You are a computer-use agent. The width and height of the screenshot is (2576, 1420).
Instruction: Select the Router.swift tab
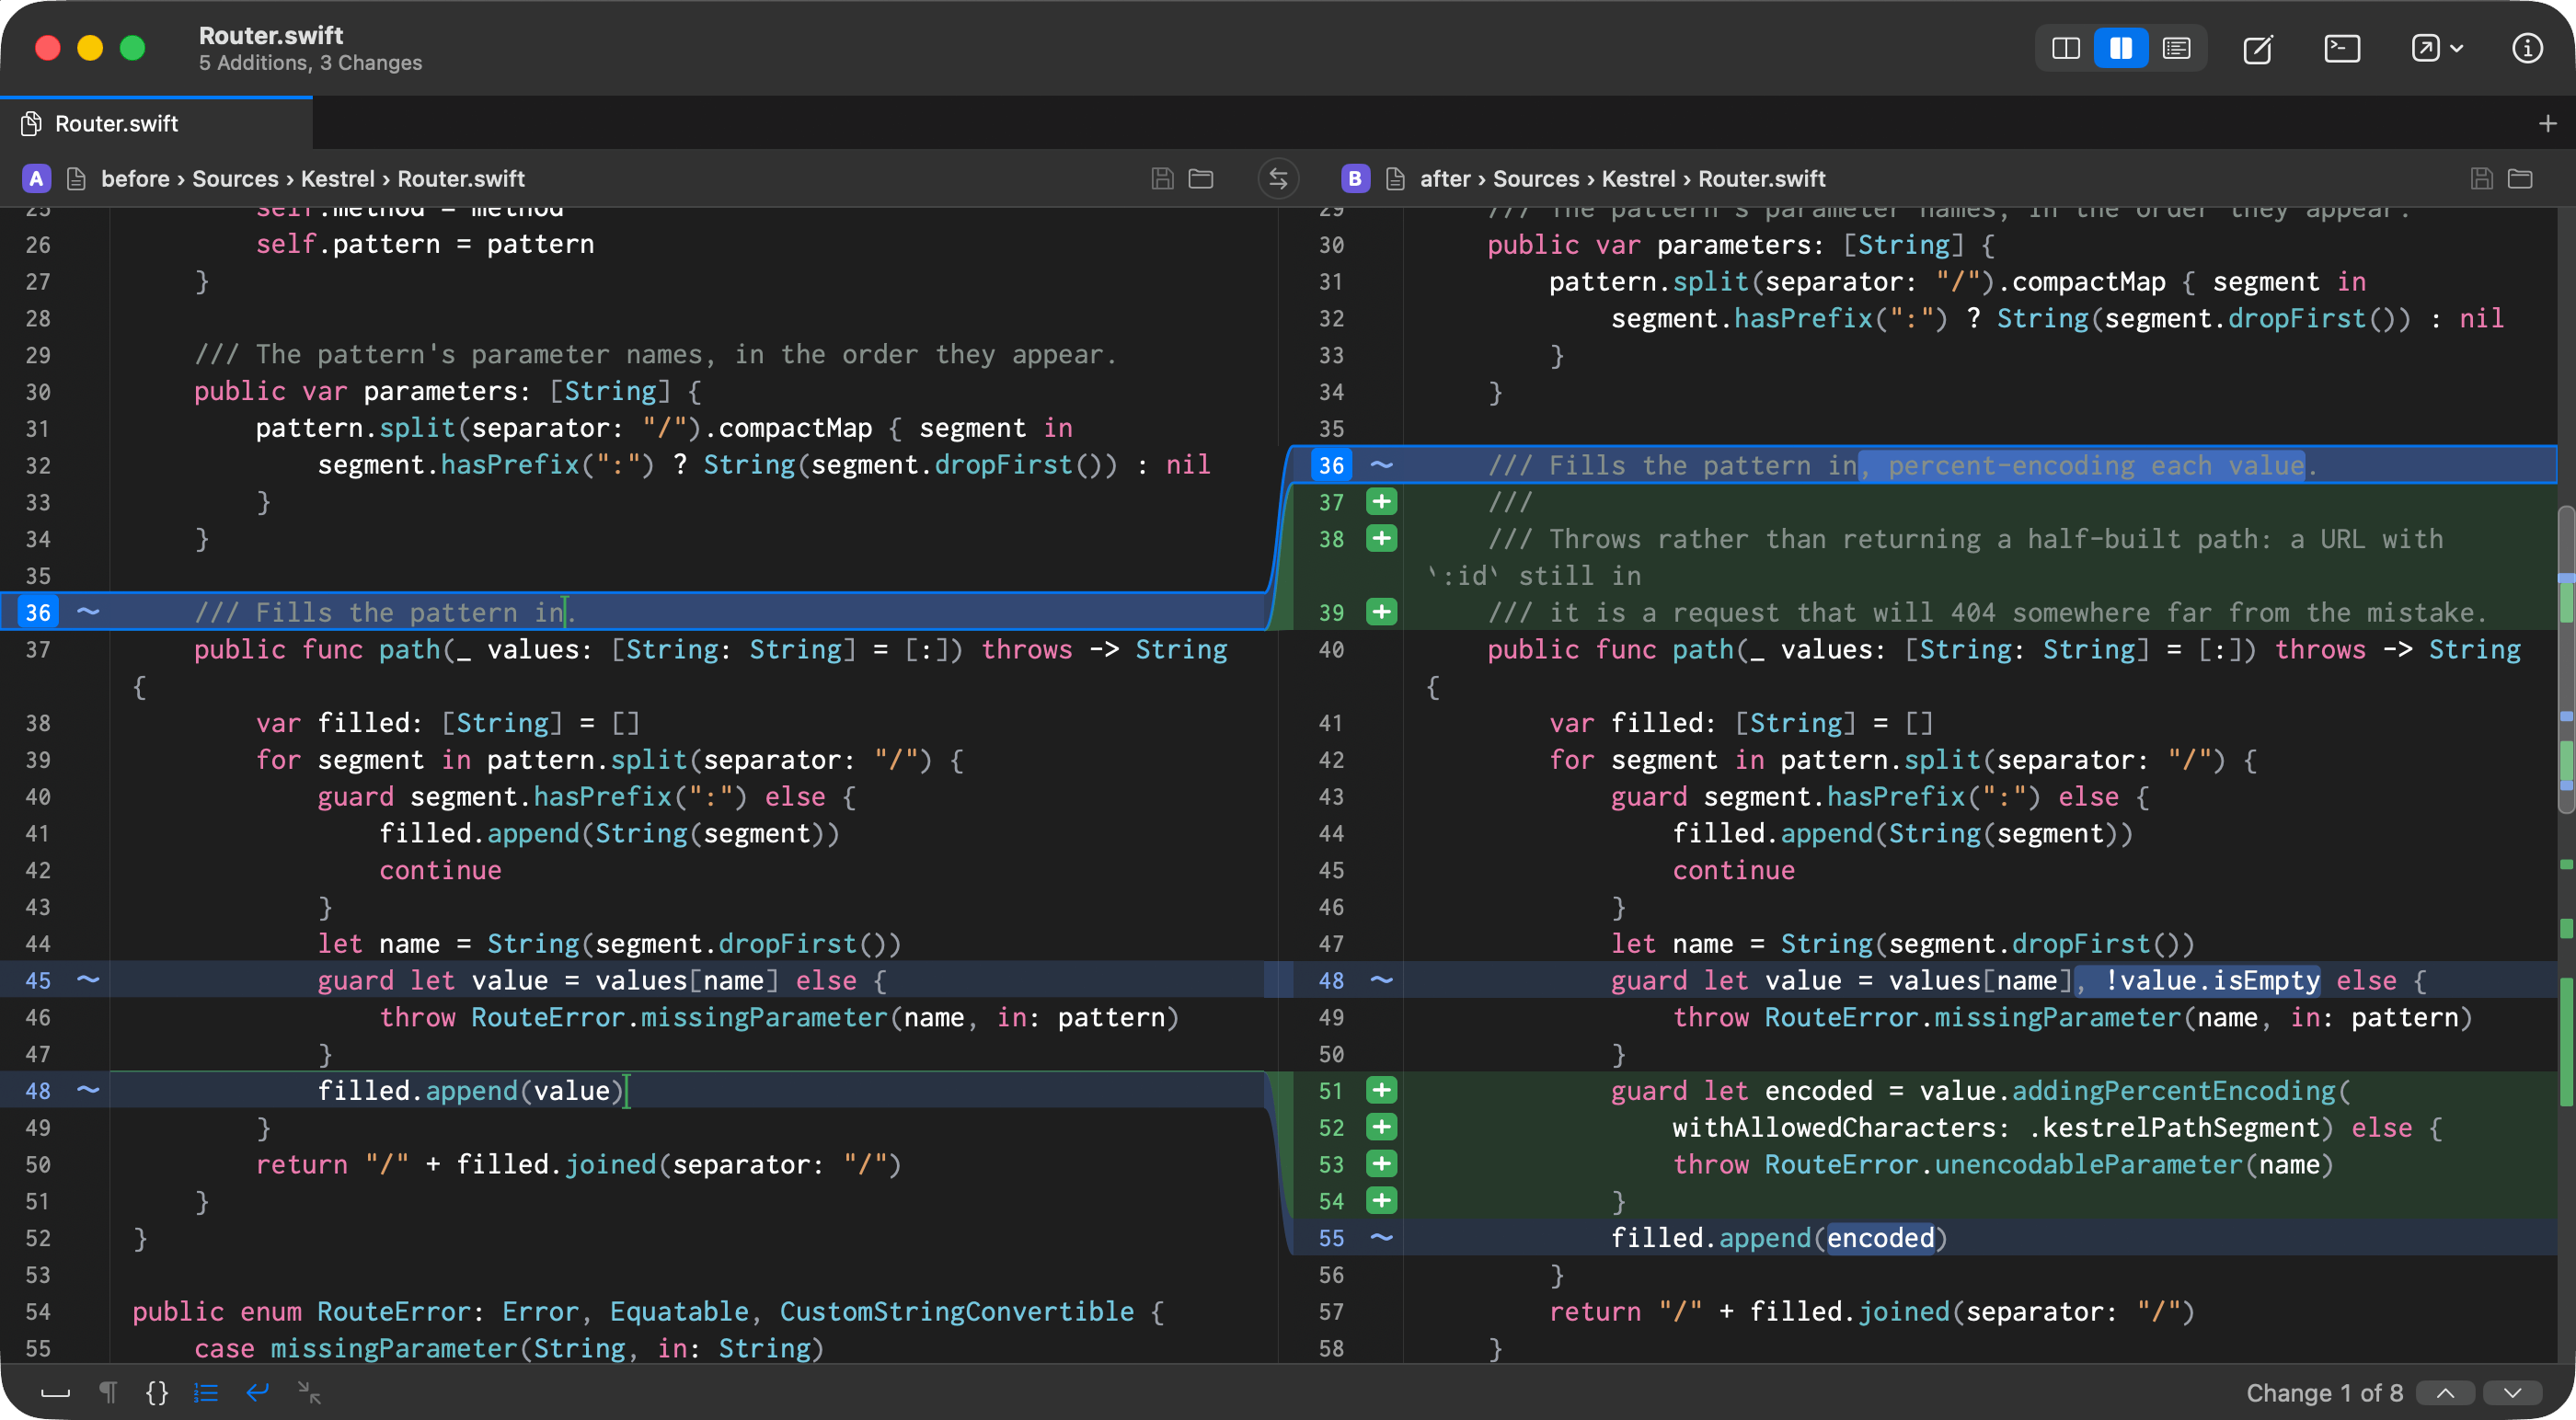(156, 123)
